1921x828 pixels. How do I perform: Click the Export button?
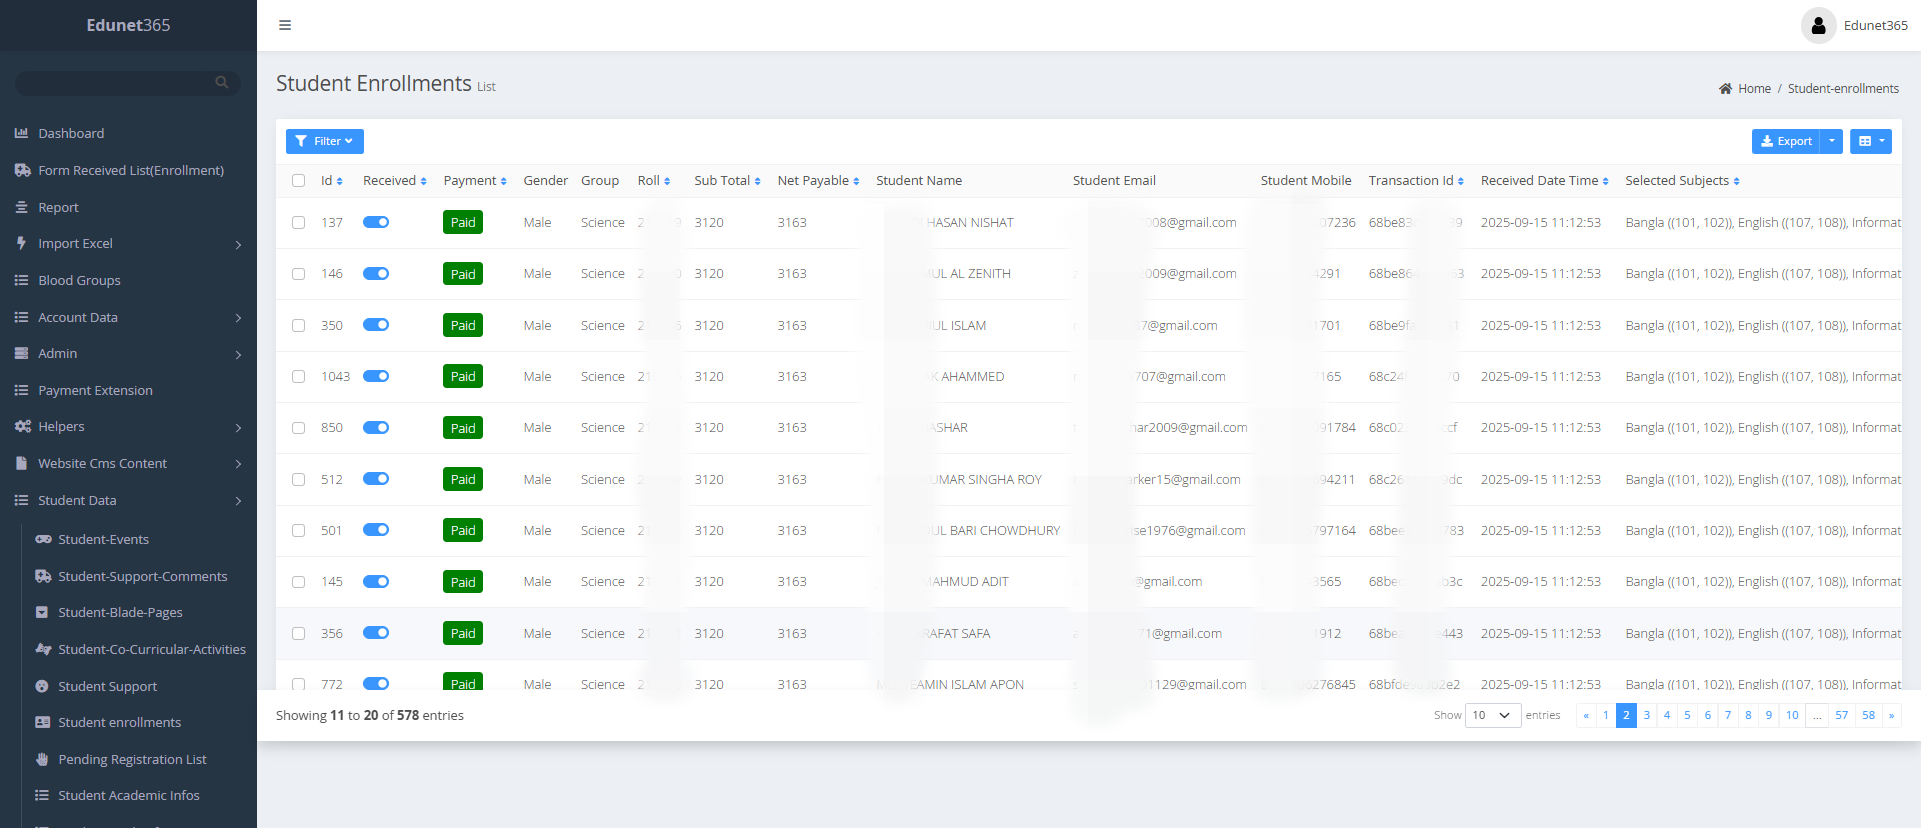pos(1786,141)
